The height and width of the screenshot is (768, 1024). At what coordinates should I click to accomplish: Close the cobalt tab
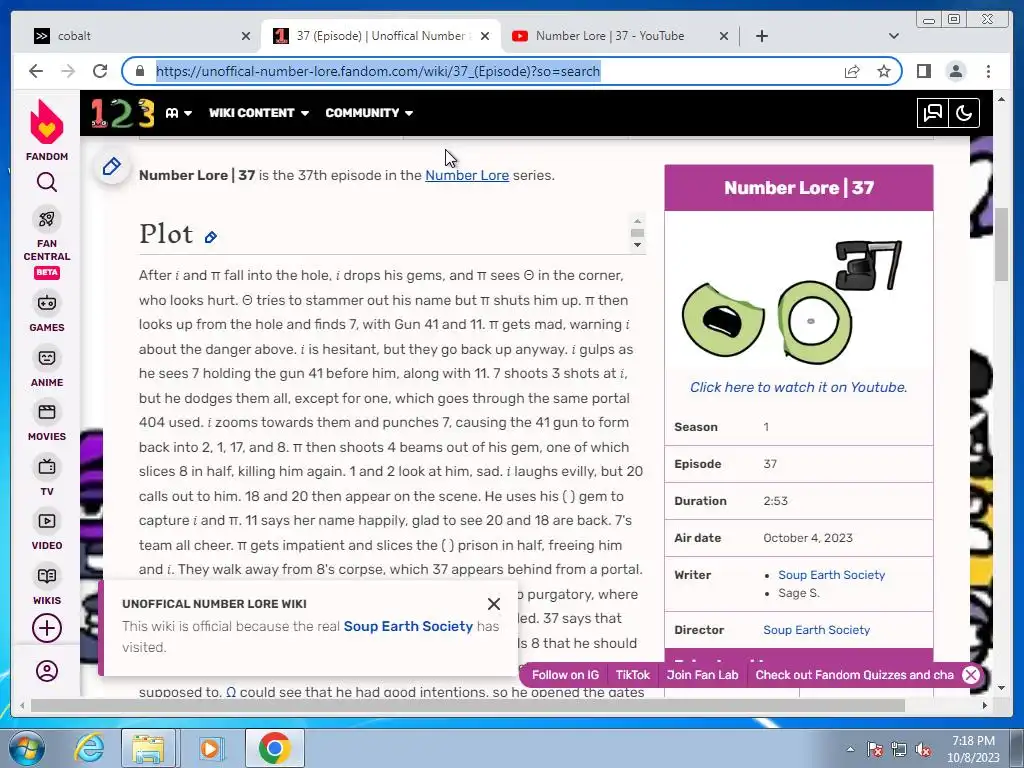(246, 36)
